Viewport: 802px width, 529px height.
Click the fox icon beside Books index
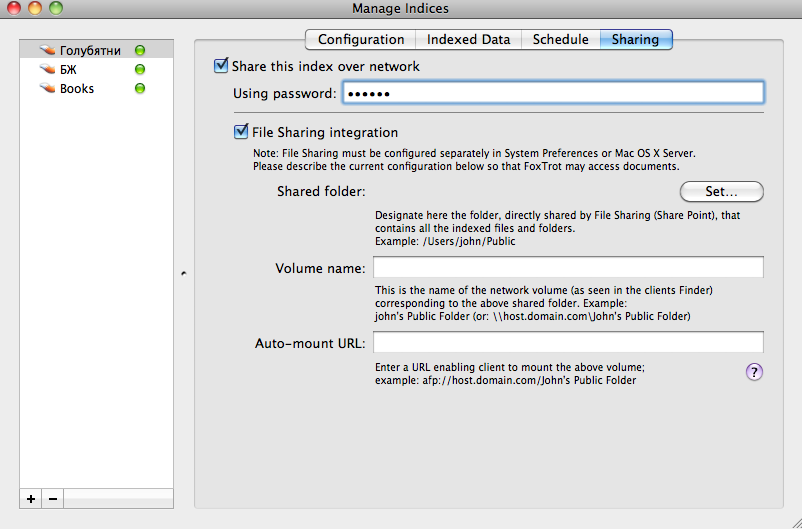click(x=48, y=89)
